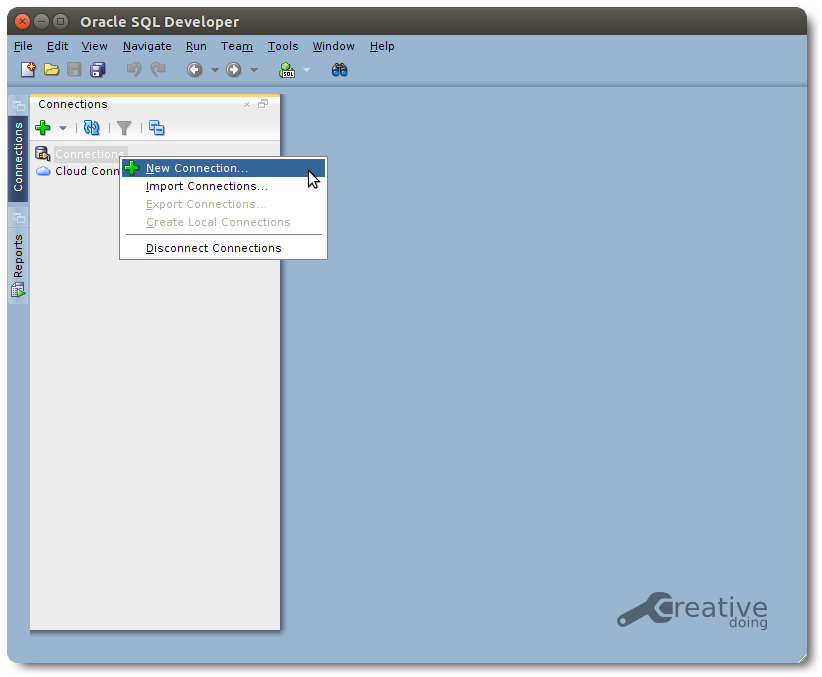The width and height of the screenshot is (822, 677).
Task: Open the Window menu
Action: point(333,46)
